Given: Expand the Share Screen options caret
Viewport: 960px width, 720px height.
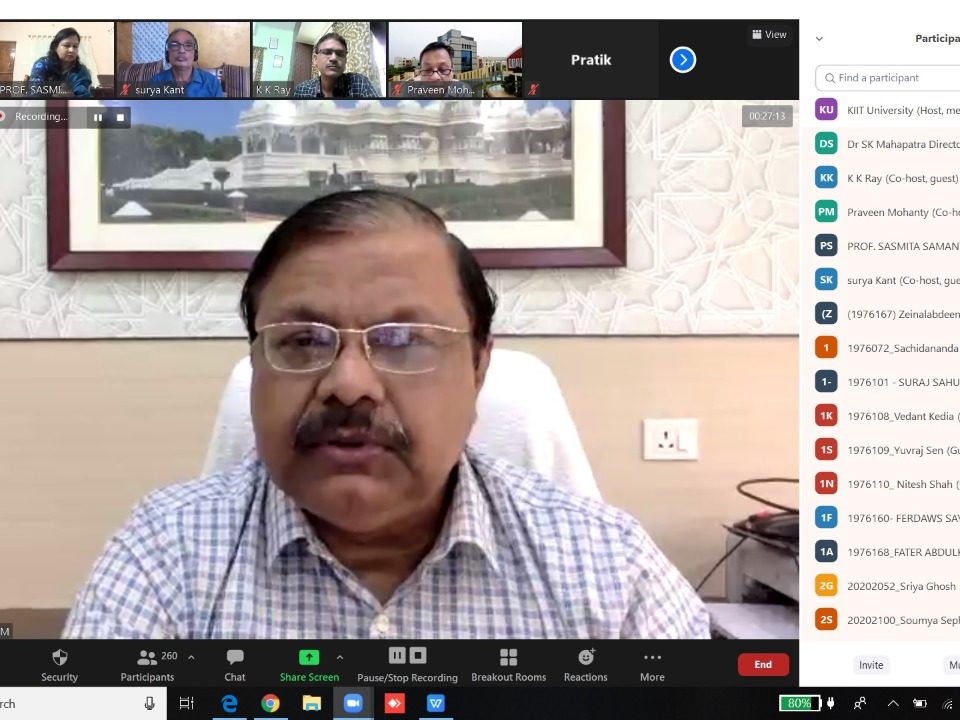Looking at the screenshot, I should tap(340, 657).
